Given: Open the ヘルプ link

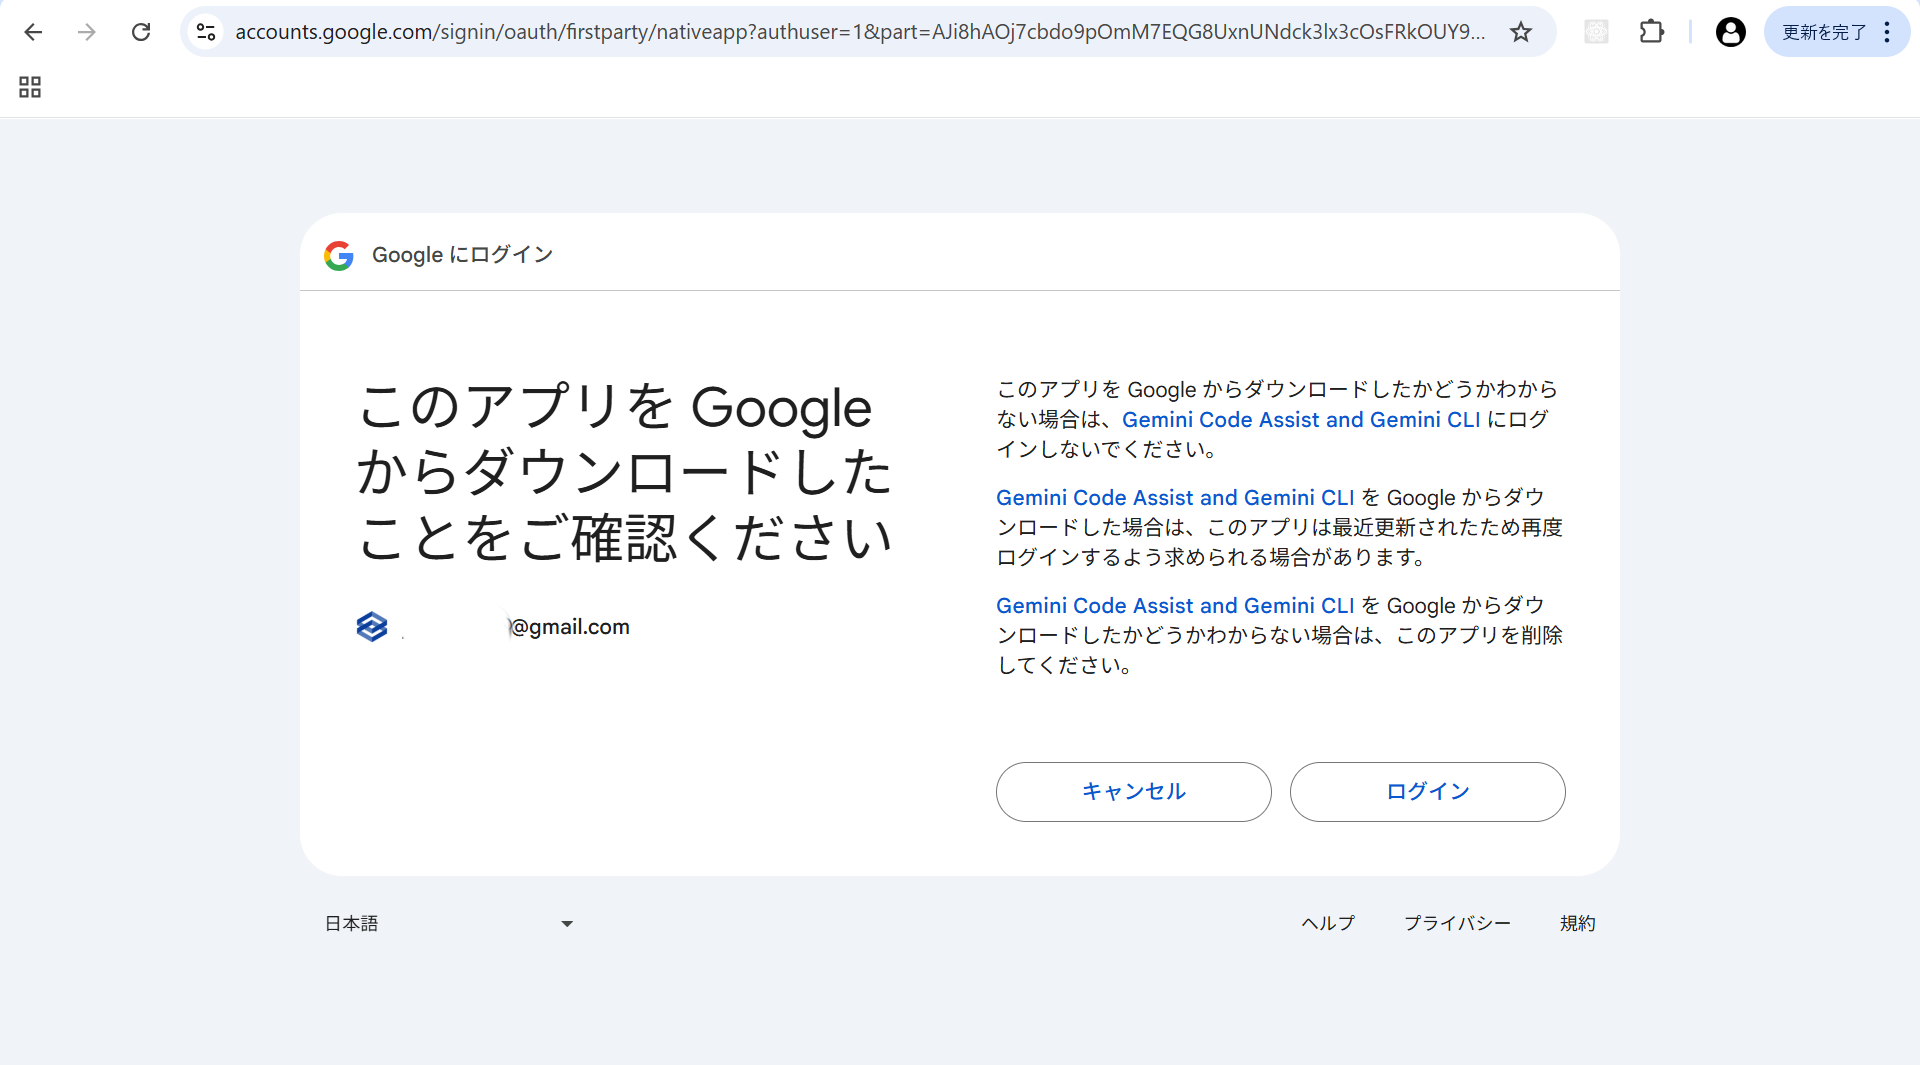Looking at the screenshot, I should click(1328, 924).
